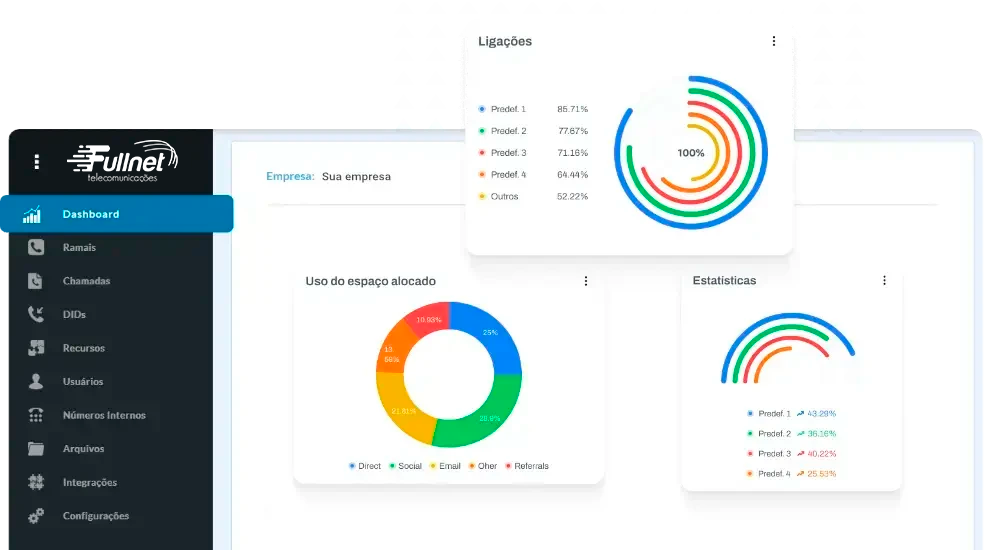The height and width of the screenshot is (550, 992).
Task: Select Dashboard in the sidebar menu
Action: (91, 214)
